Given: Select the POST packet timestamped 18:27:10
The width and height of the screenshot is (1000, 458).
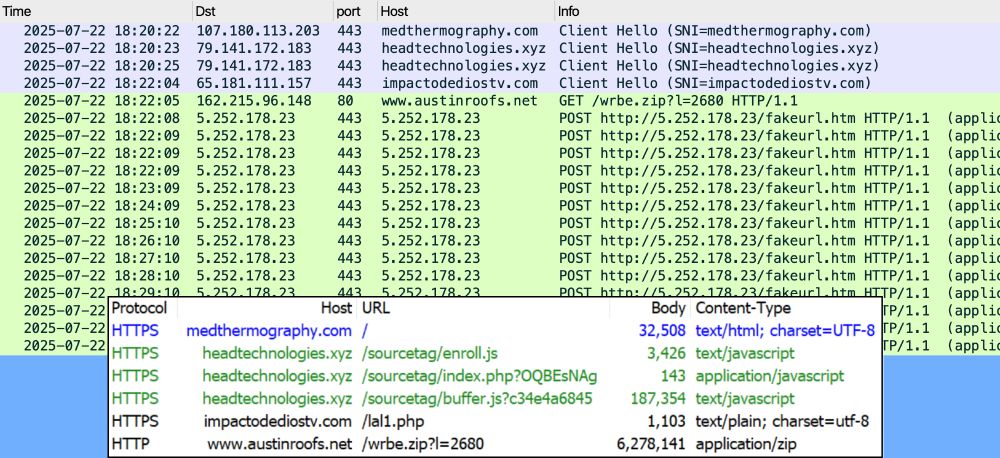Looking at the screenshot, I should (500, 258).
